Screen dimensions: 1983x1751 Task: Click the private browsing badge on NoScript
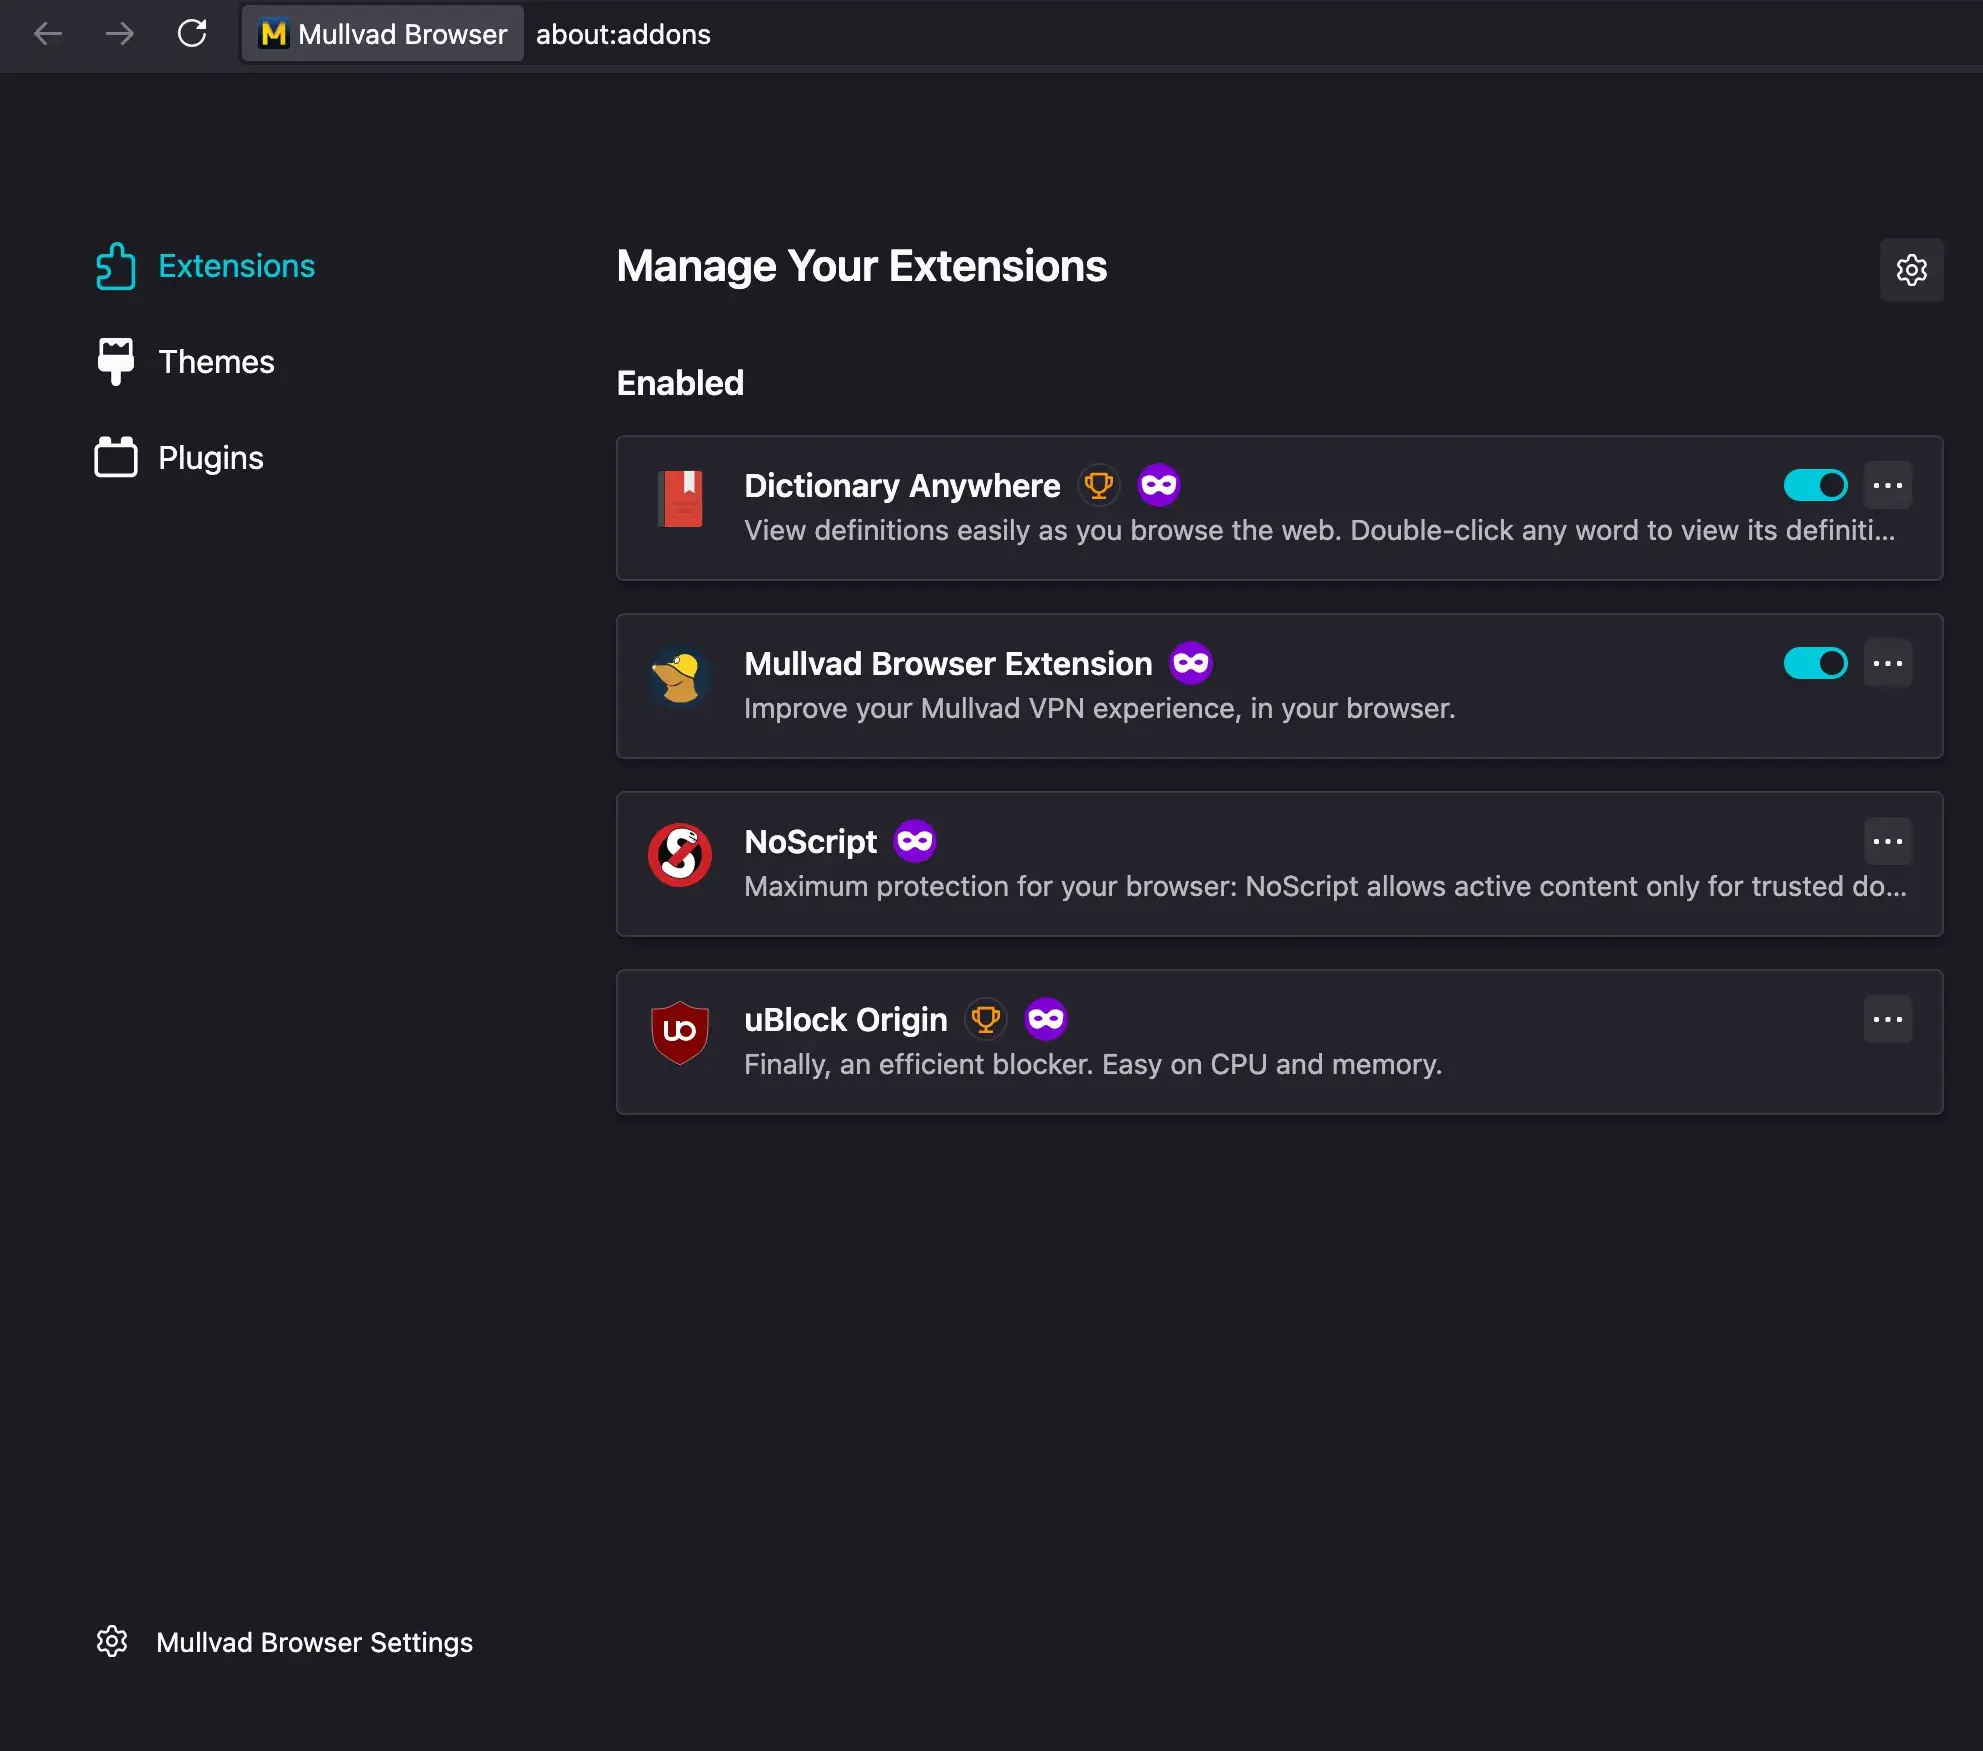[x=915, y=842]
